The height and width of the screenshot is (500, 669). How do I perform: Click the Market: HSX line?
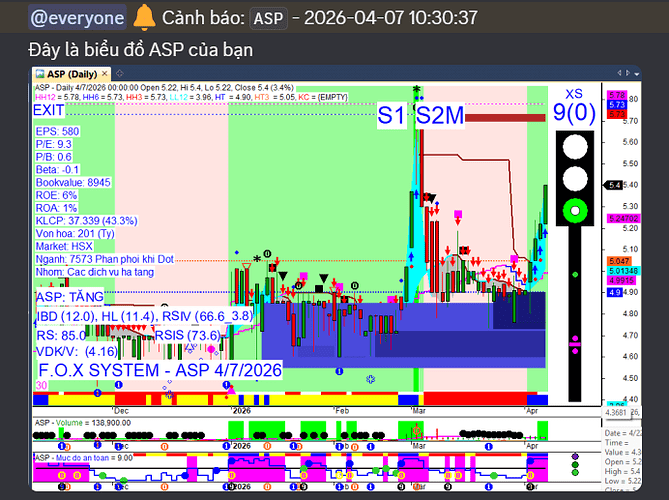click(x=64, y=246)
